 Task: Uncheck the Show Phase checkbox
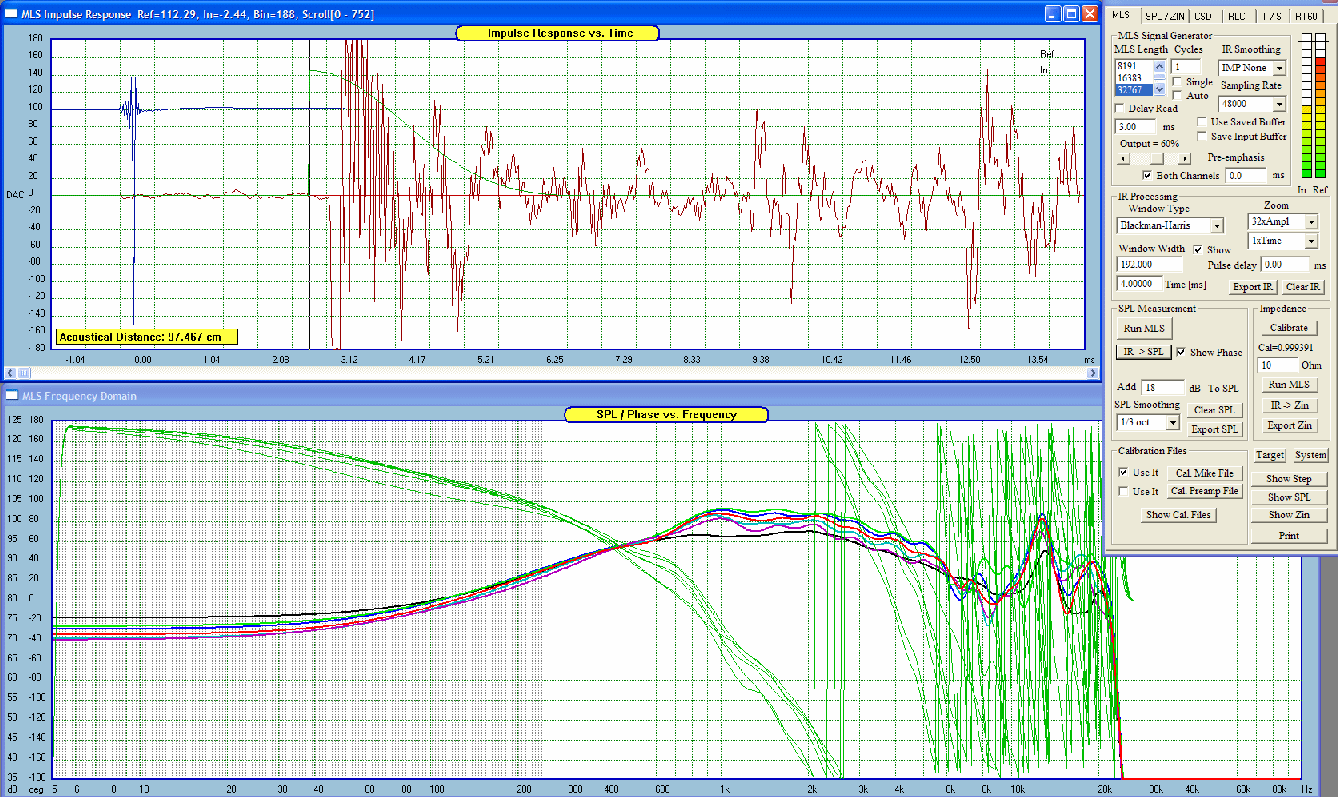pos(1182,352)
